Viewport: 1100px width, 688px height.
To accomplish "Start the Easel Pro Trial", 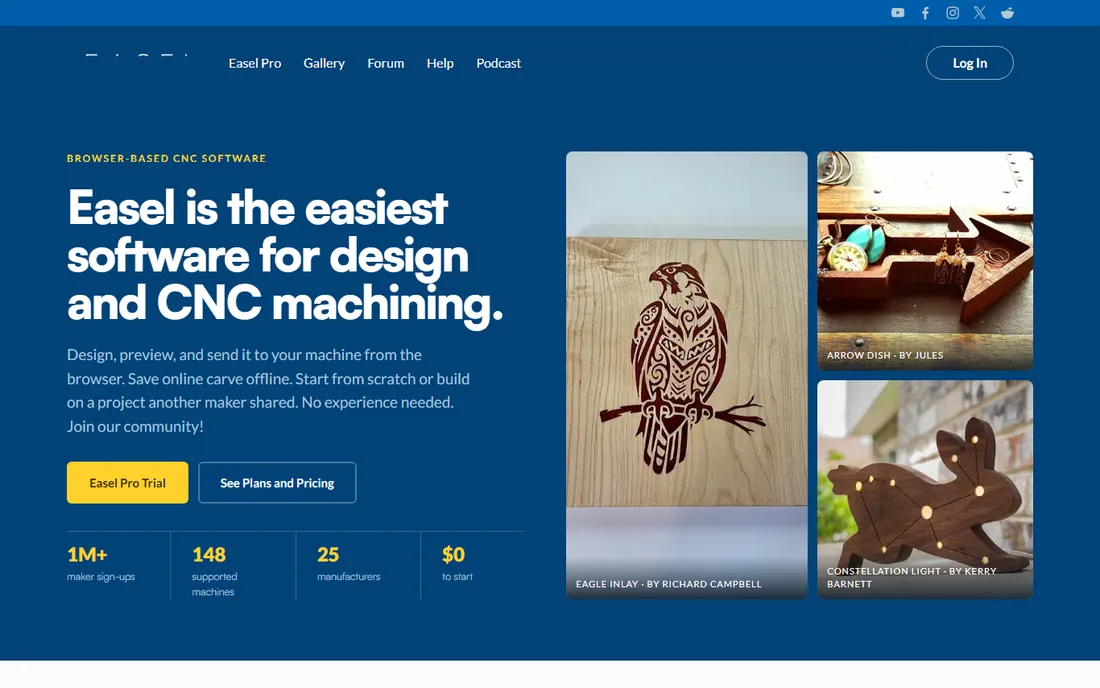I will point(128,483).
